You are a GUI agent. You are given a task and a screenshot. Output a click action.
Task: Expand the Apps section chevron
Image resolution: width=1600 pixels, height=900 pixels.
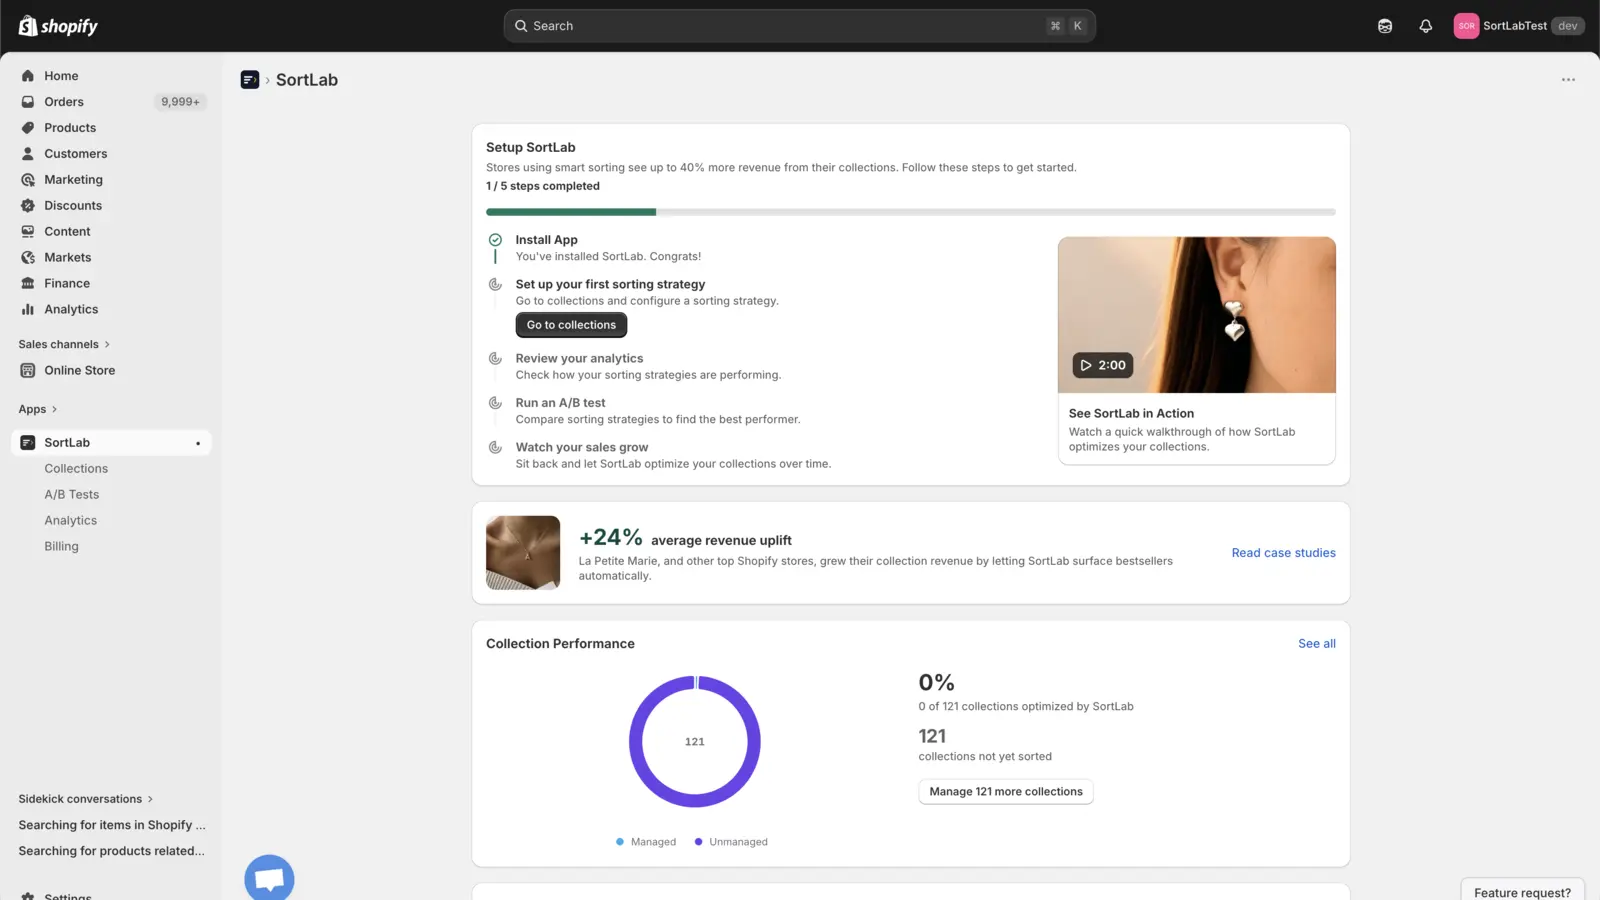[x=54, y=409]
